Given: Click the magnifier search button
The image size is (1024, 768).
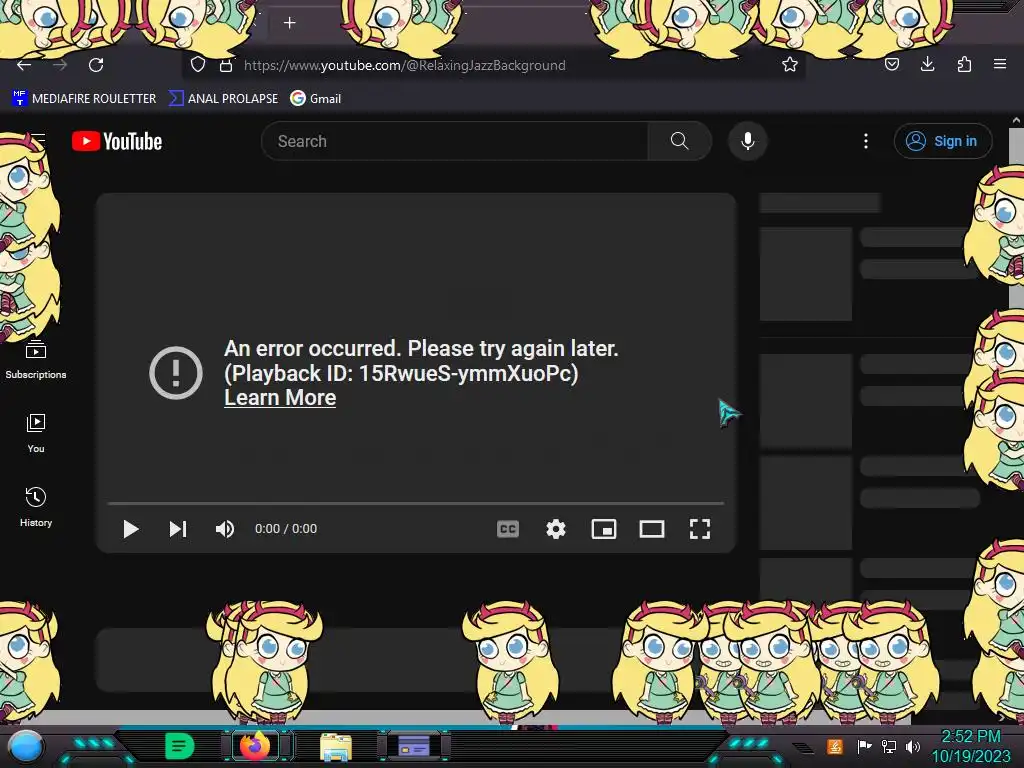Looking at the screenshot, I should coord(679,141).
